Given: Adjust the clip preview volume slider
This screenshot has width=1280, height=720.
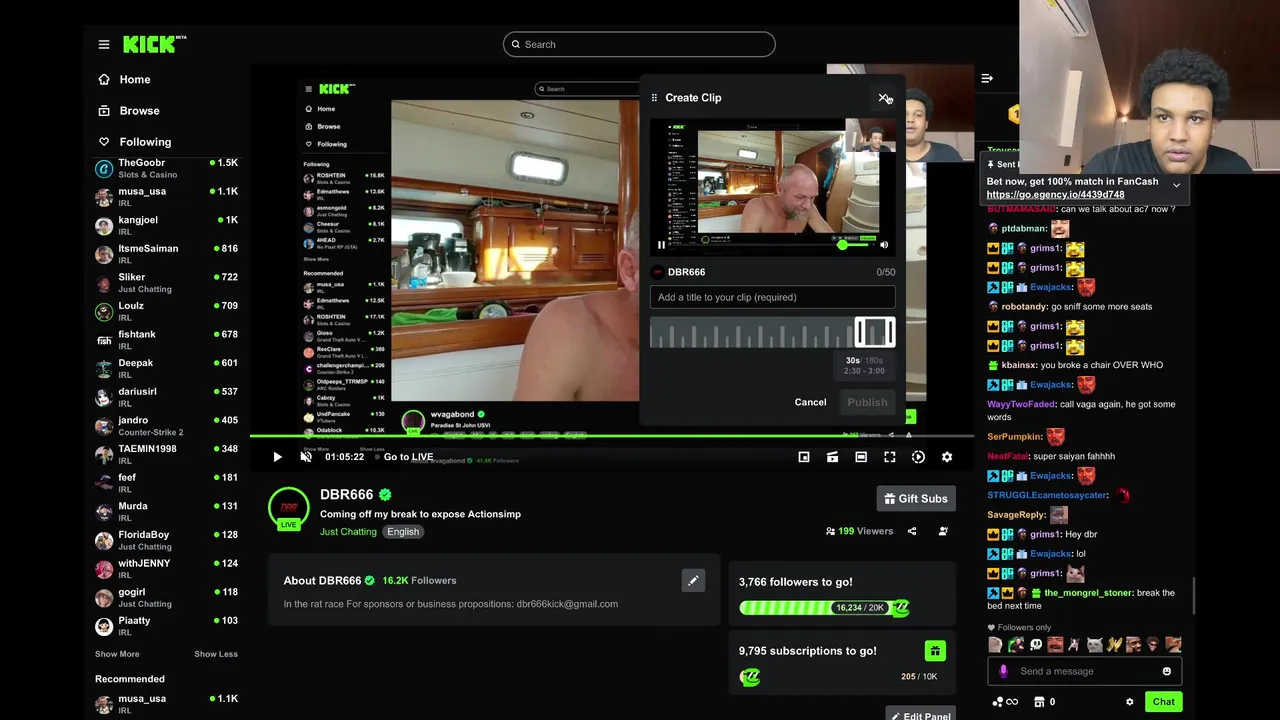Looking at the screenshot, I should click(855, 245).
